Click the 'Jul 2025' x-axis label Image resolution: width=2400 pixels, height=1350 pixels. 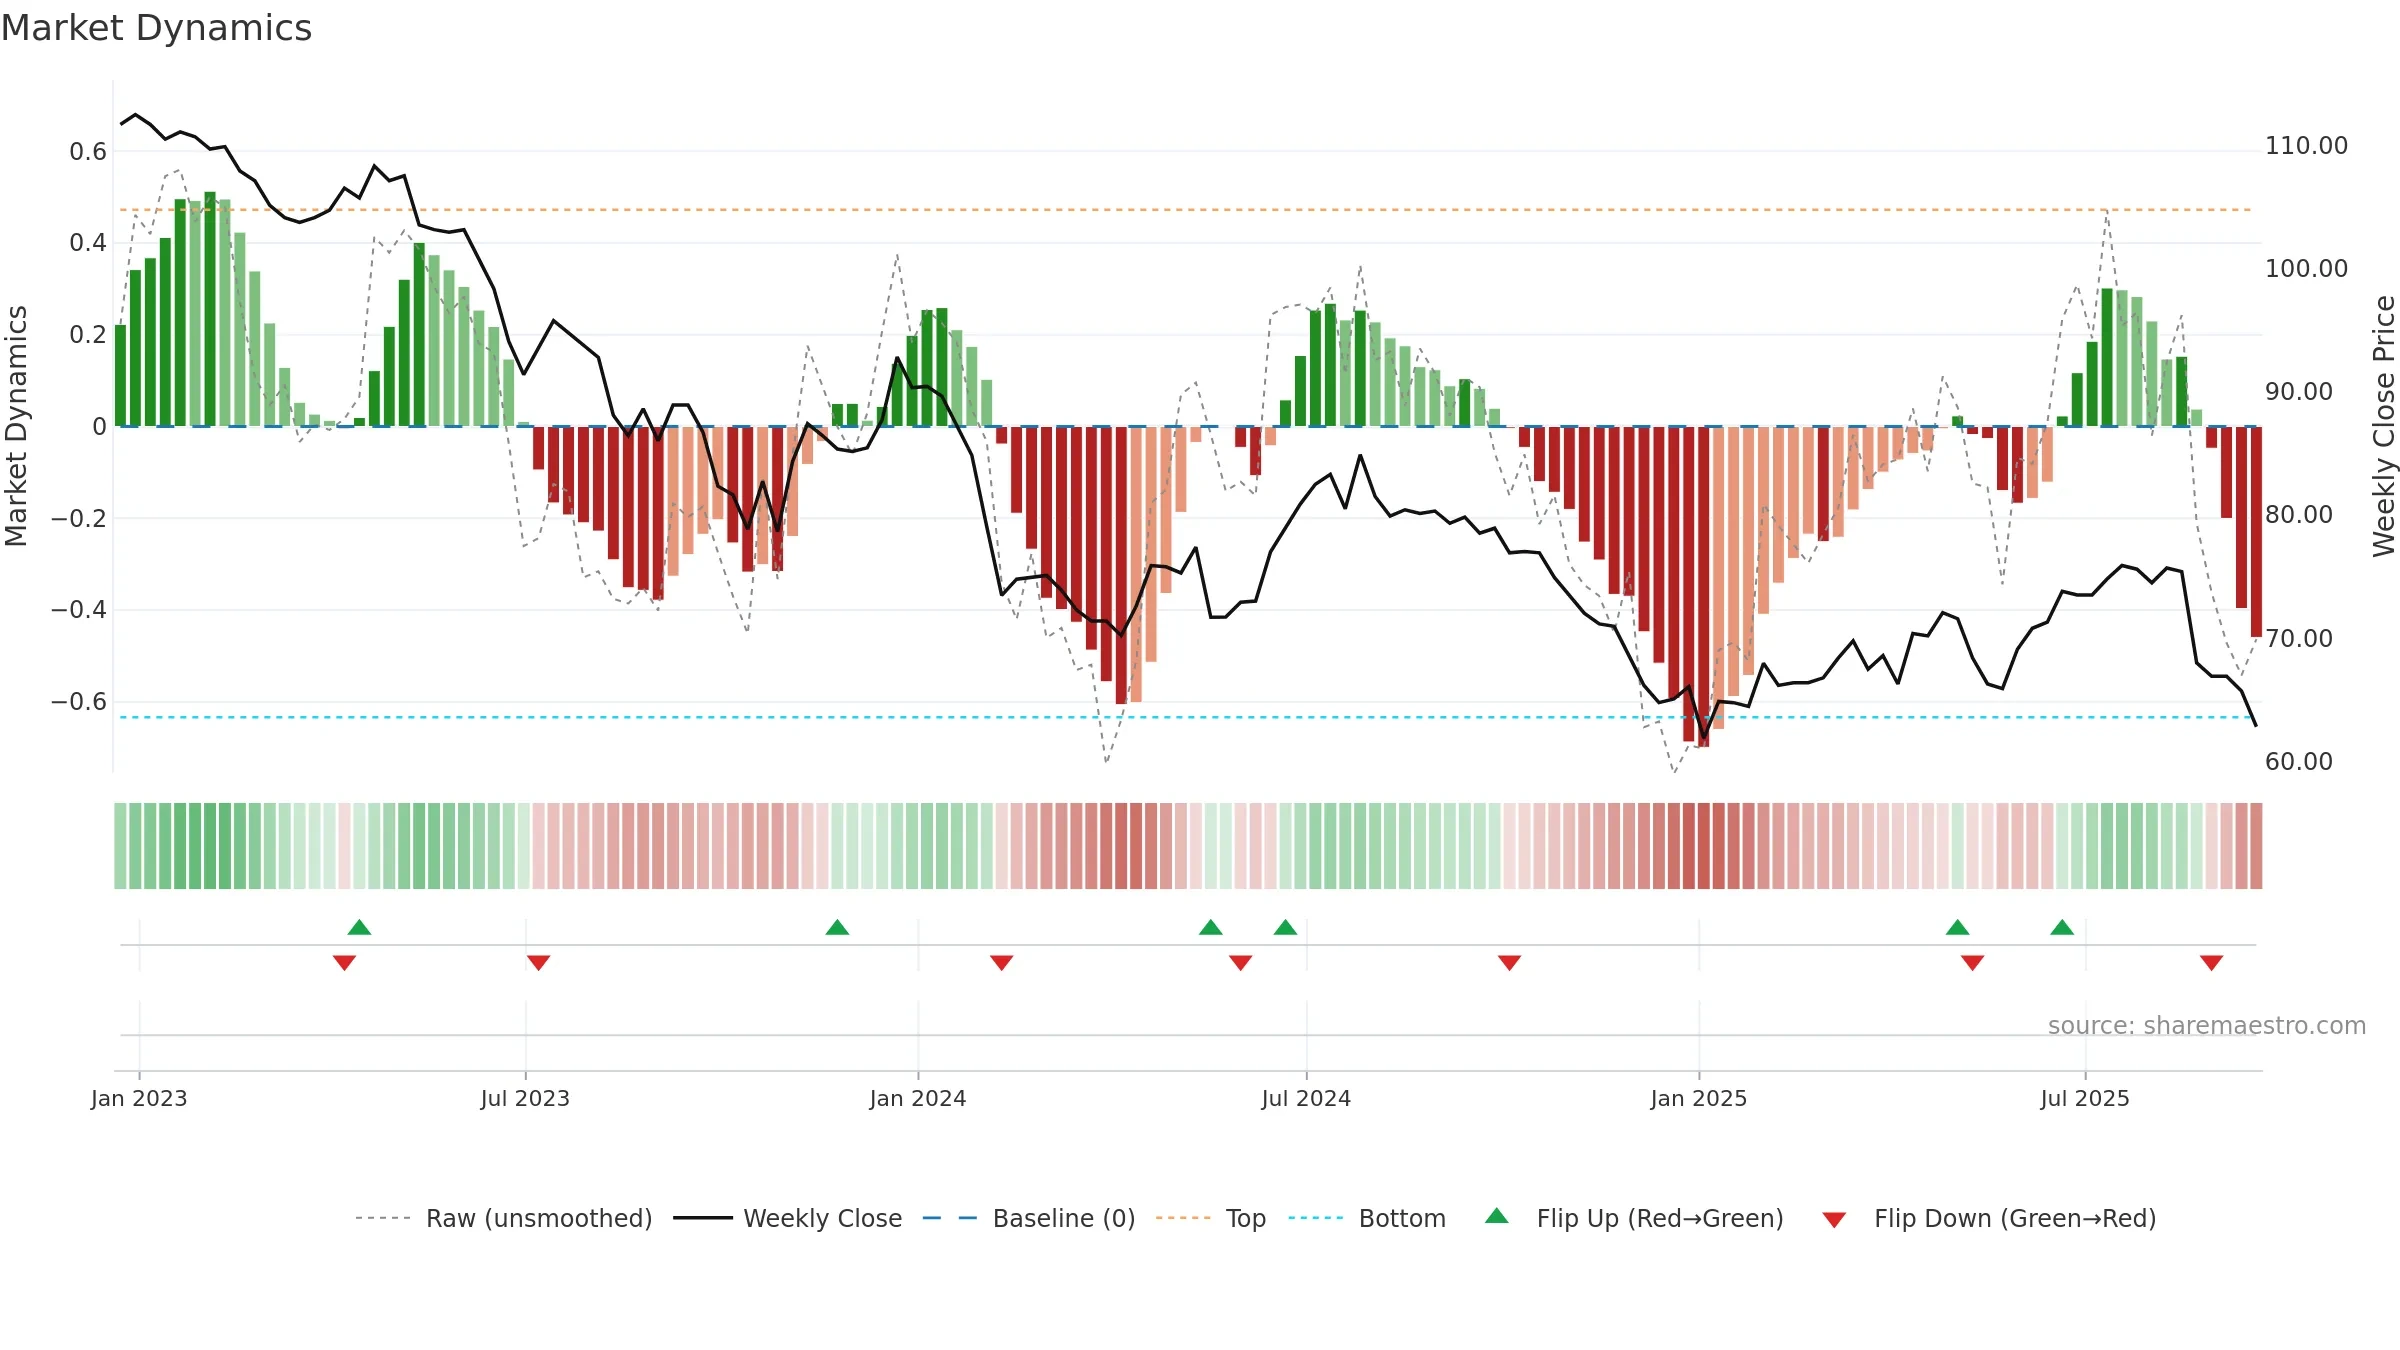click(2085, 1098)
